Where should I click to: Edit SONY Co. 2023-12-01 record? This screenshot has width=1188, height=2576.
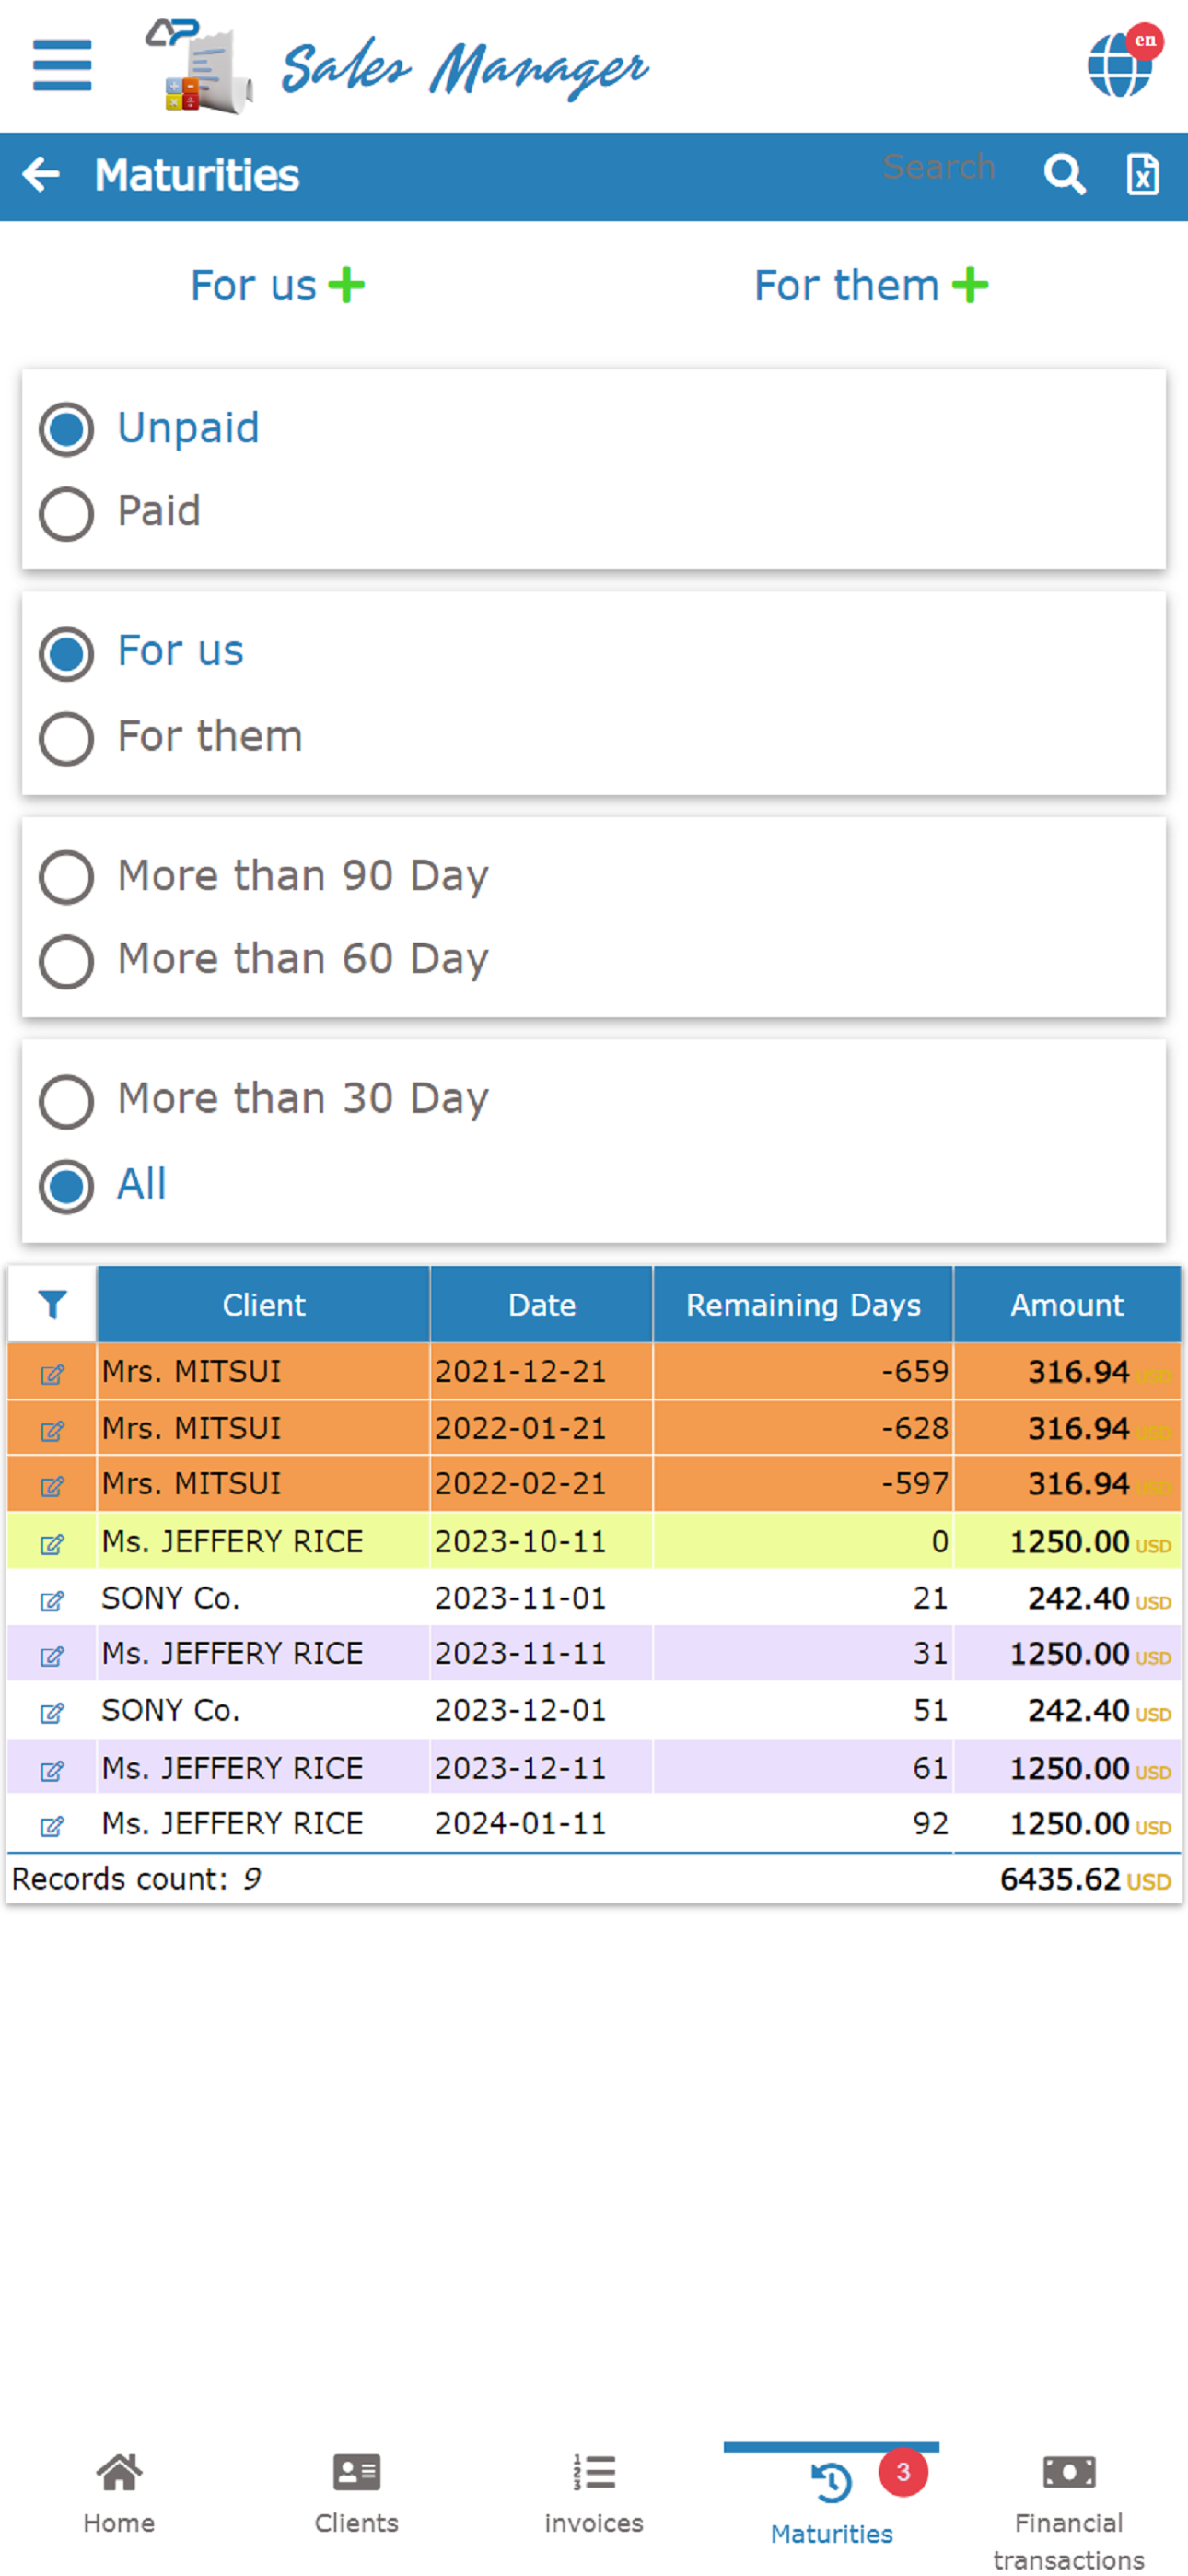tap(52, 1713)
